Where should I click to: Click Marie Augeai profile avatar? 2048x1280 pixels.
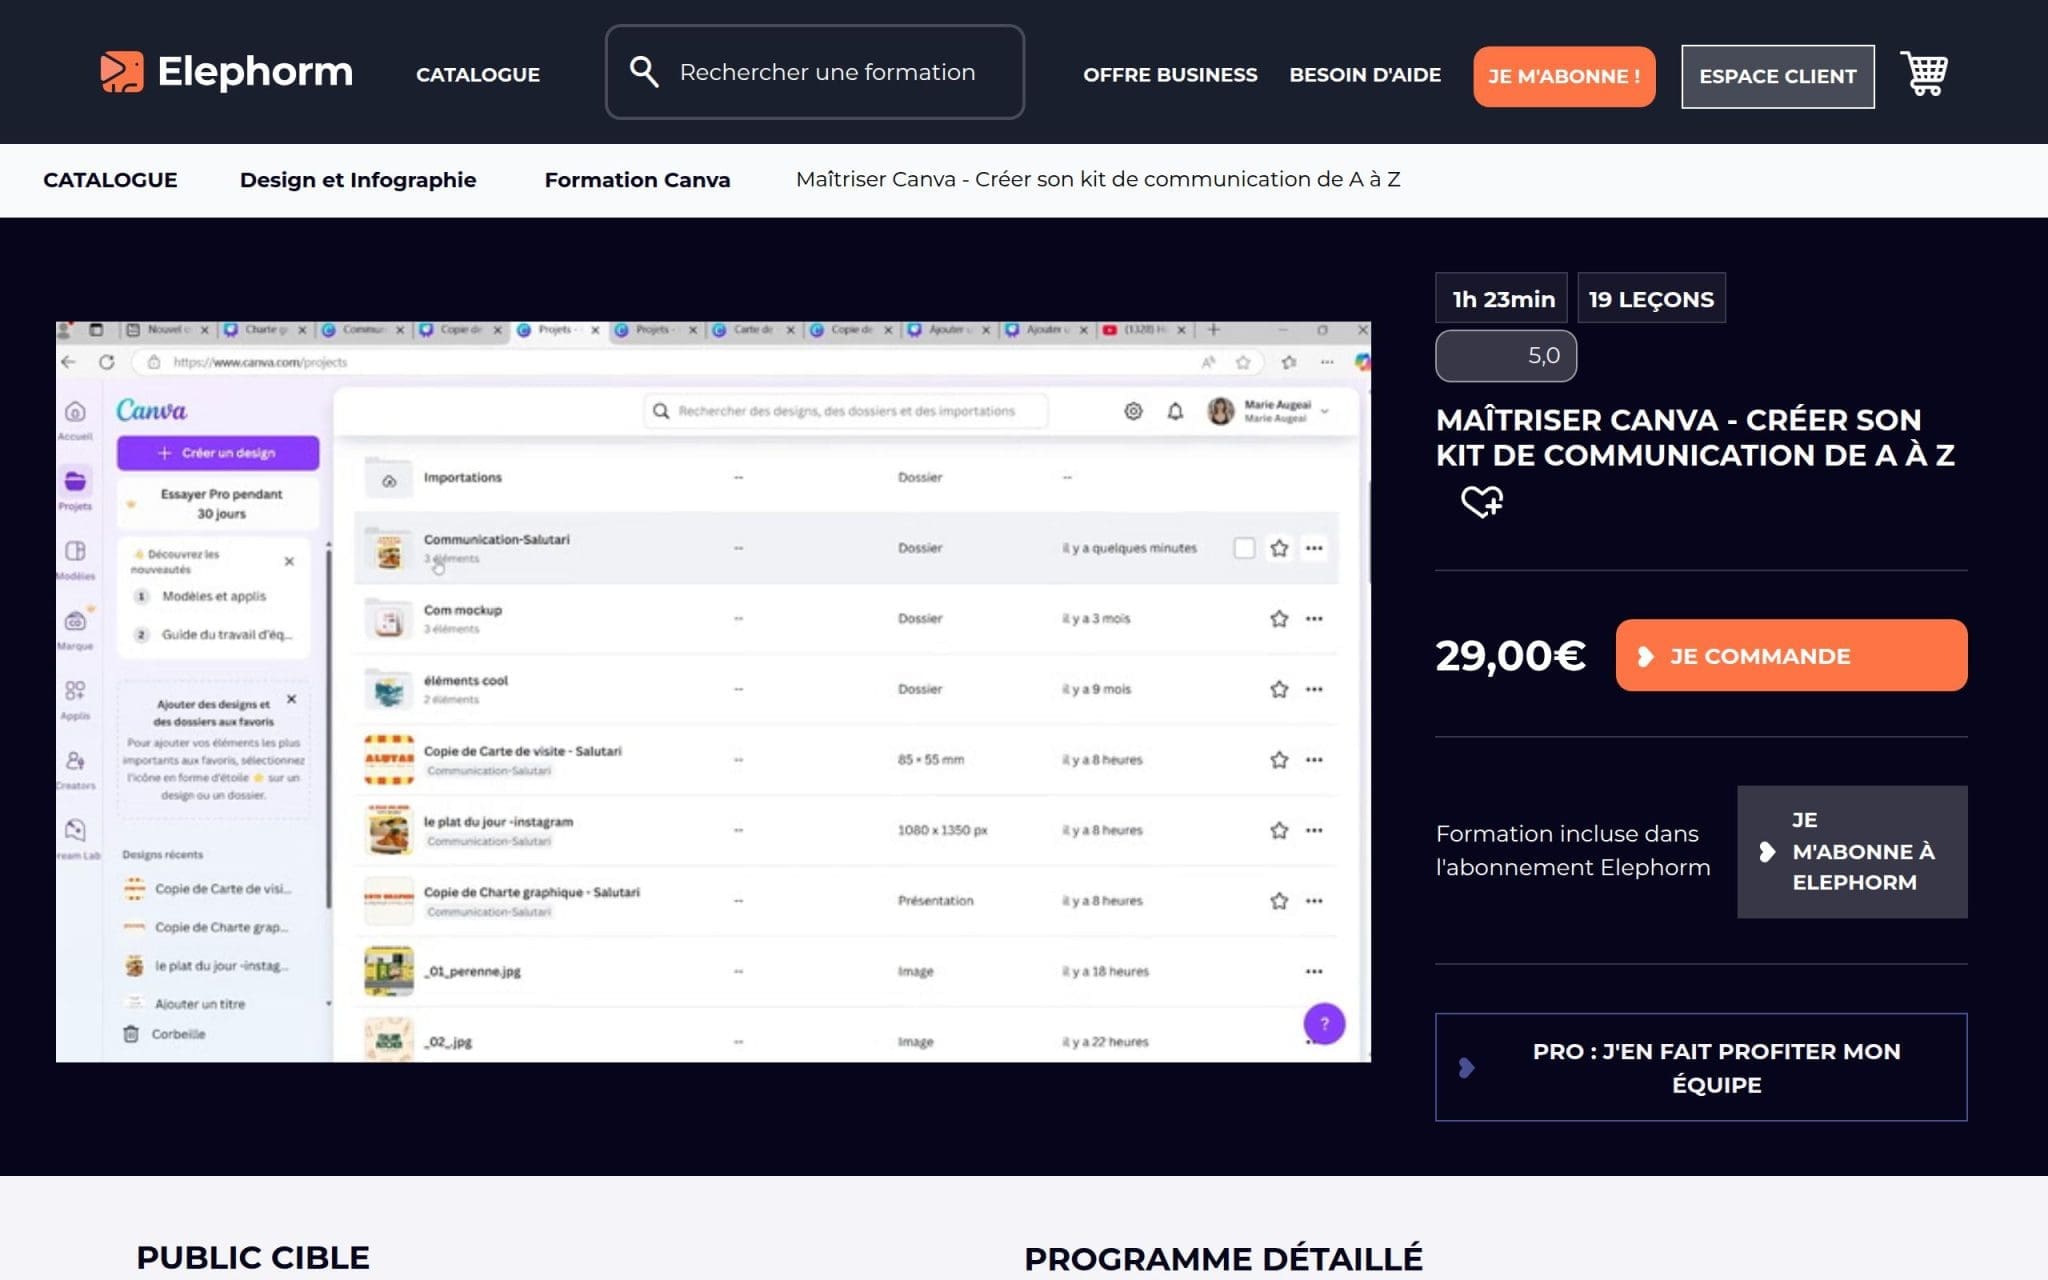1220,411
